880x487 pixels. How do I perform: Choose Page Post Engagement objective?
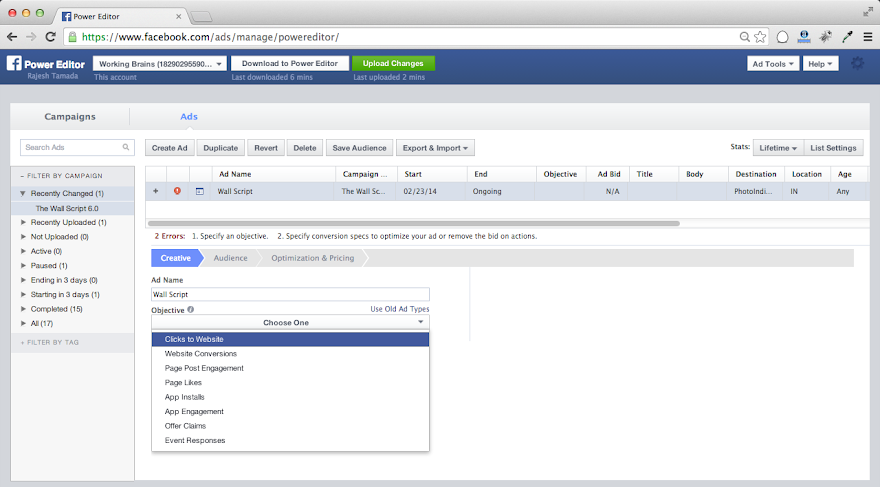pyautogui.click(x=290, y=369)
